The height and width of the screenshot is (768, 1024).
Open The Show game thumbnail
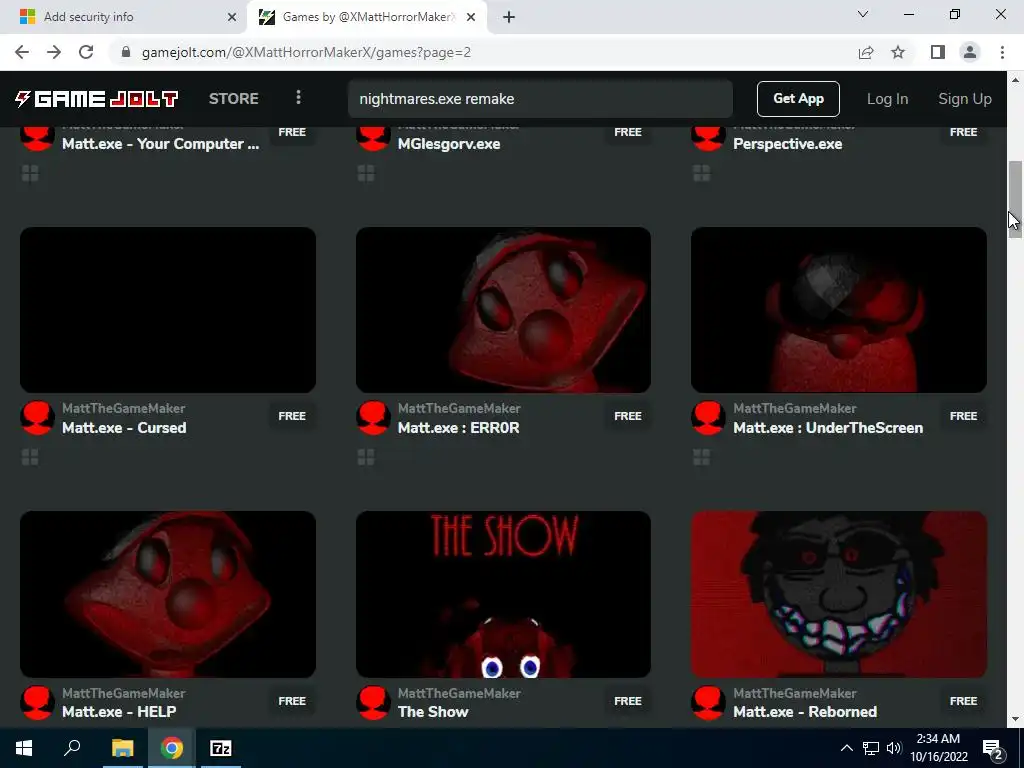pos(503,594)
